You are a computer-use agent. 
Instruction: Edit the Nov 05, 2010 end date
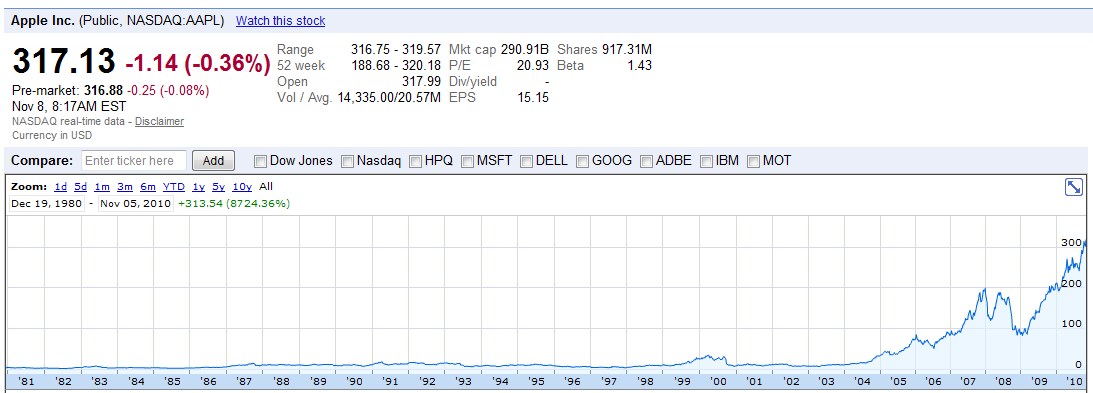[x=135, y=203]
